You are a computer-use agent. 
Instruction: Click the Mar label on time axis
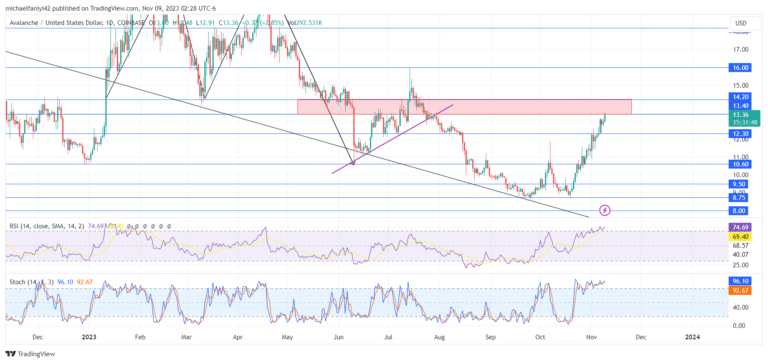[x=186, y=337]
